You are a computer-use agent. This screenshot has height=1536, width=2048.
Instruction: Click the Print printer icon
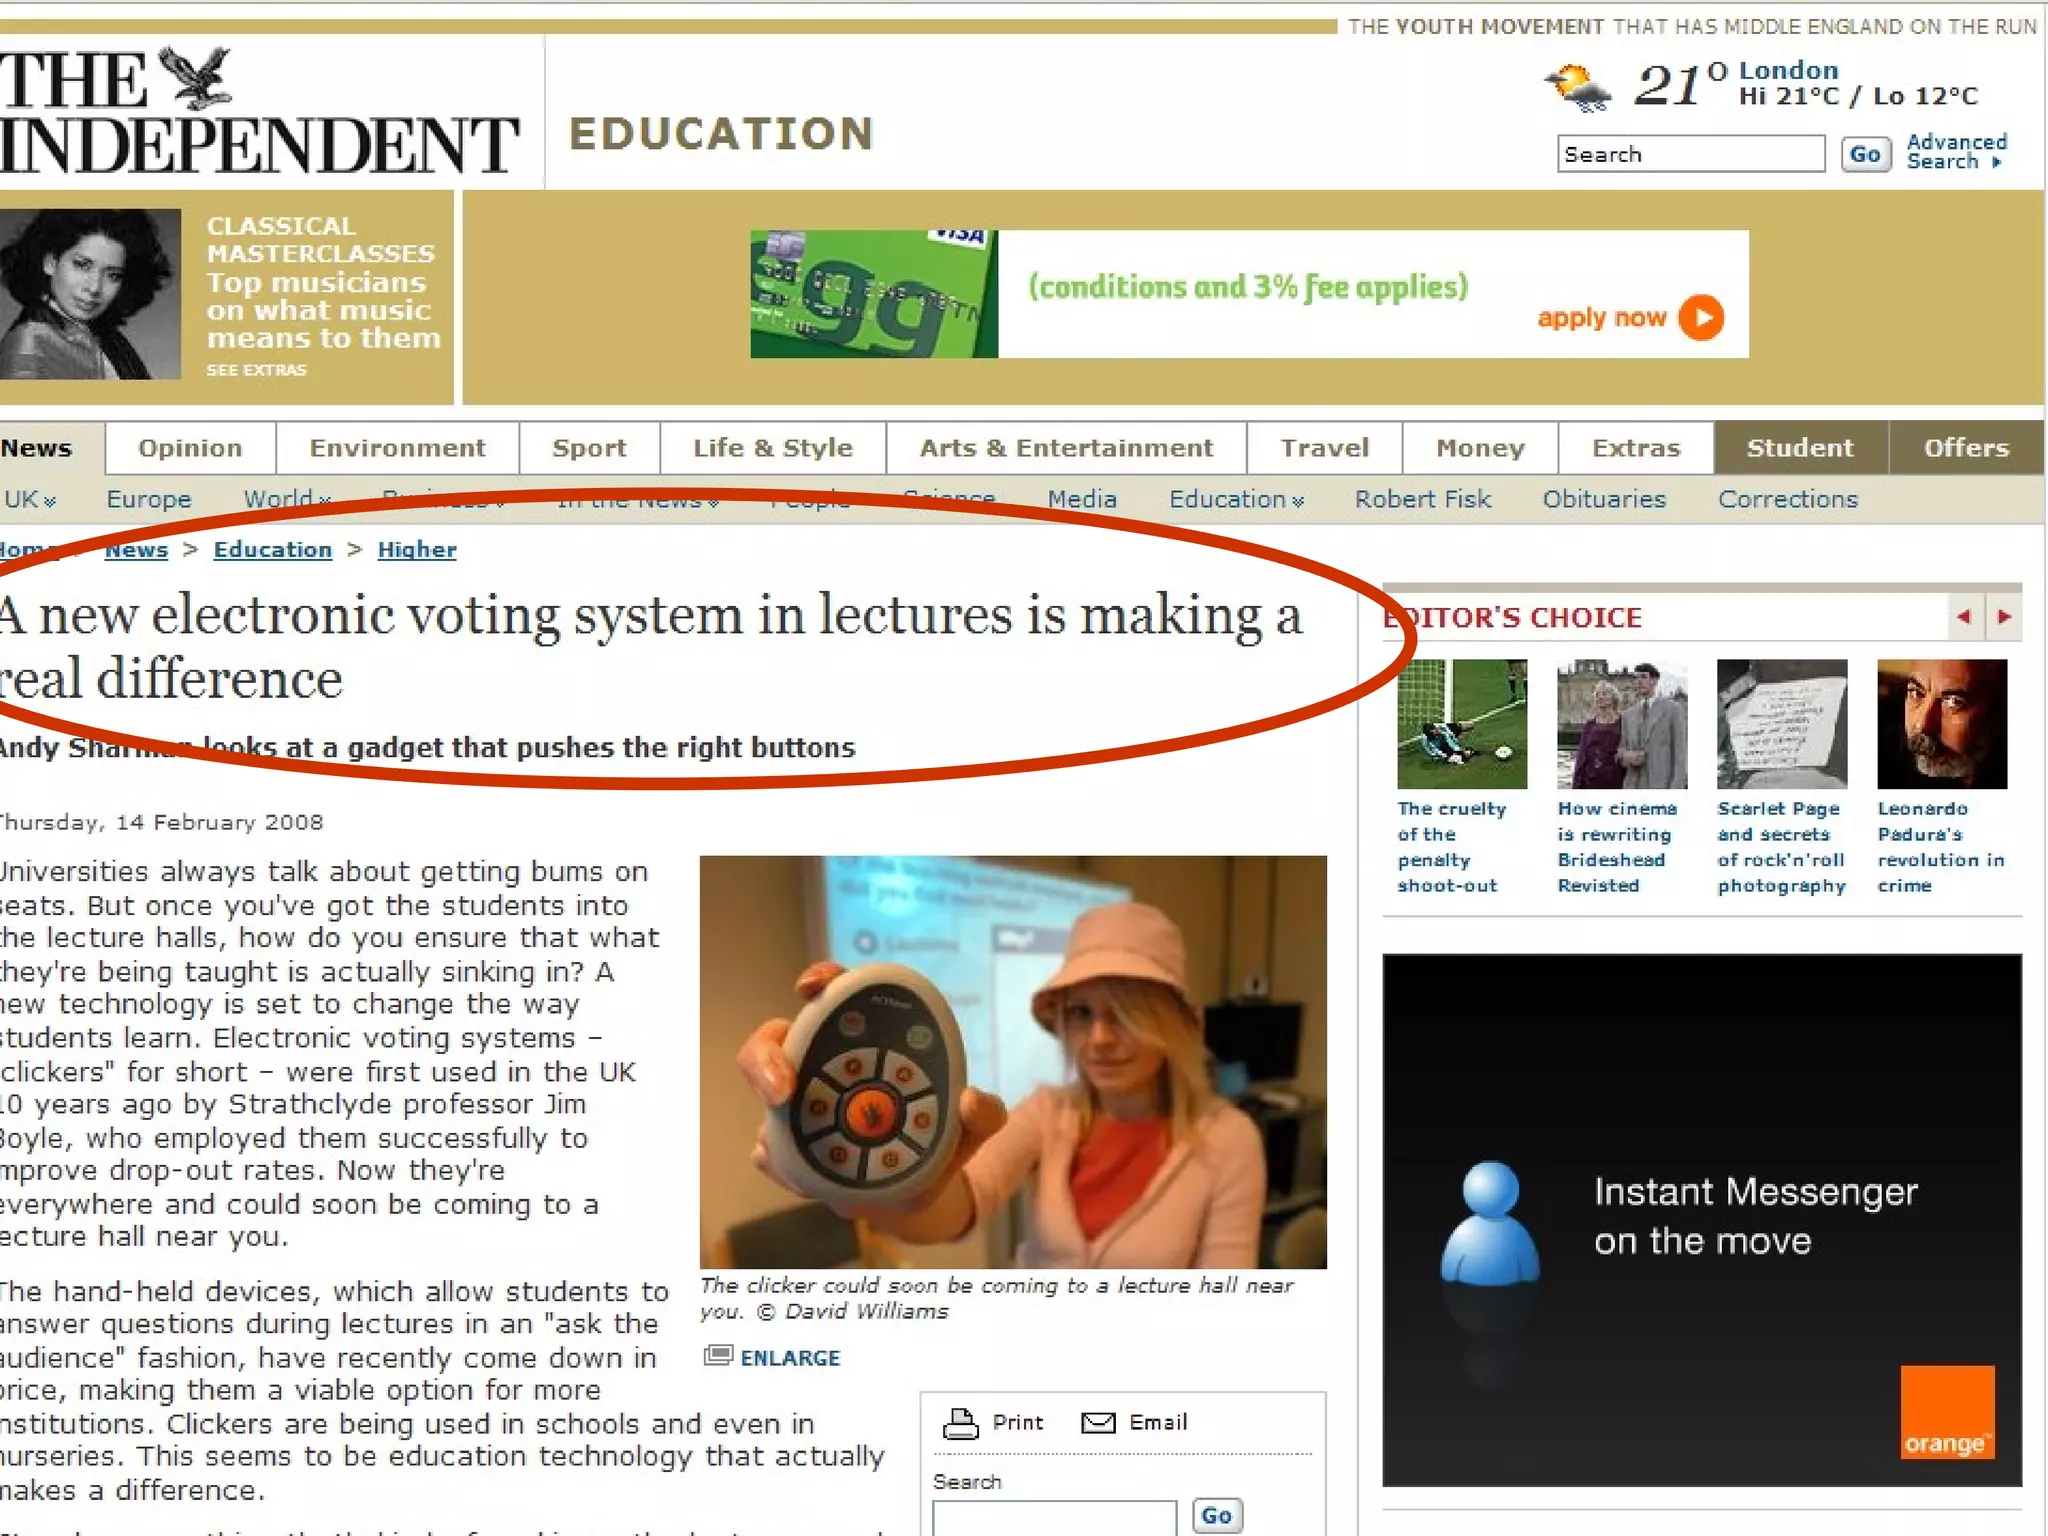click(961, 1422)
